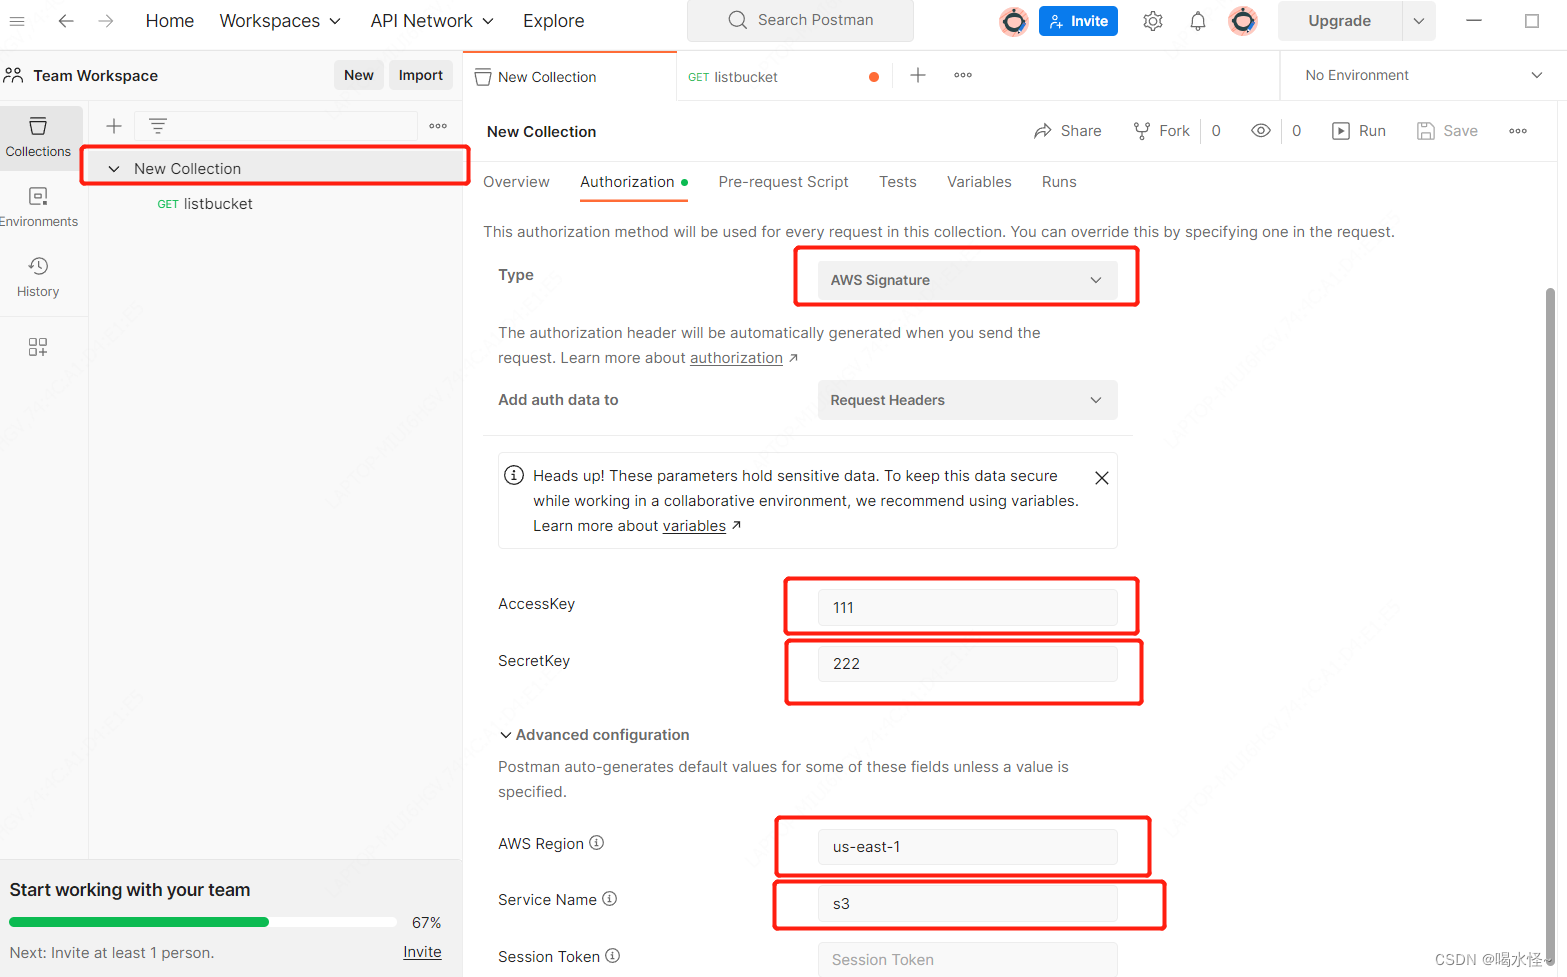The image size is (1567, 977).
Task: Open the tab bar three-dot options
Action: [x=963, y=75]
